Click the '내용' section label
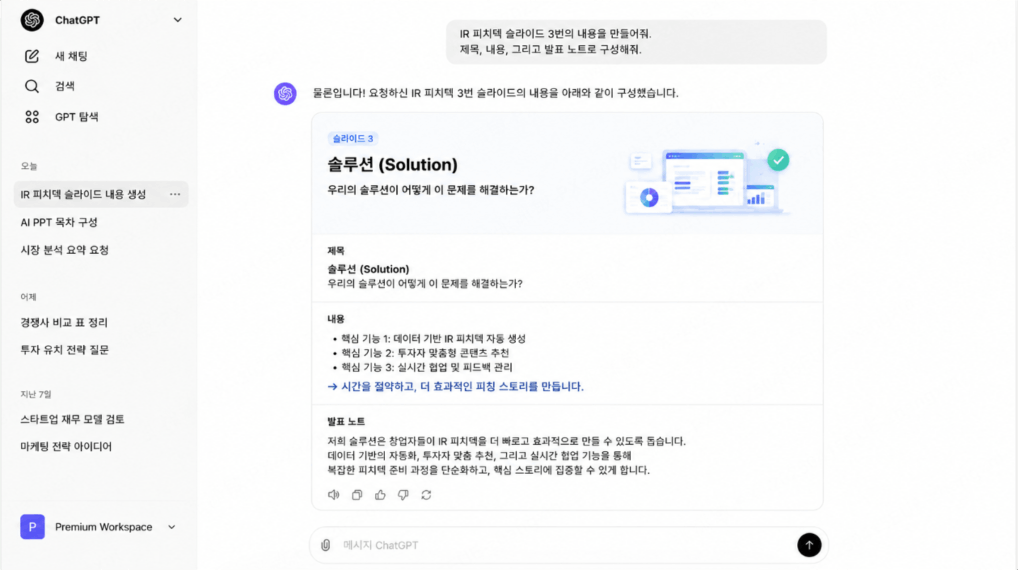1018x570 pixels. pyautogui.click(x=336, y=319)
